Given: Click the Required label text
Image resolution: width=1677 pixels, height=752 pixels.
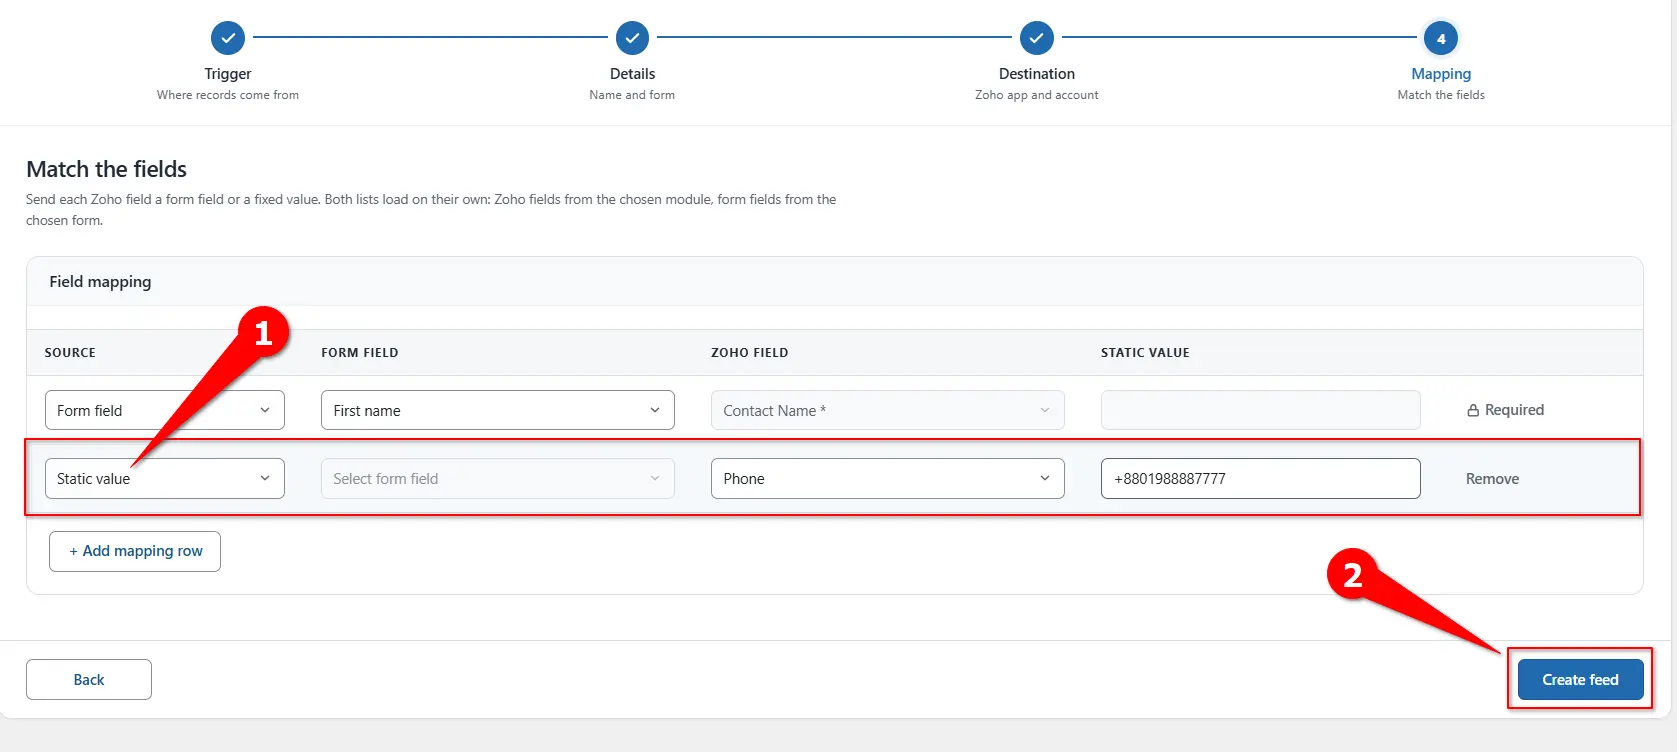Looking at the screenshot, I should click(x=1514, y=410).
